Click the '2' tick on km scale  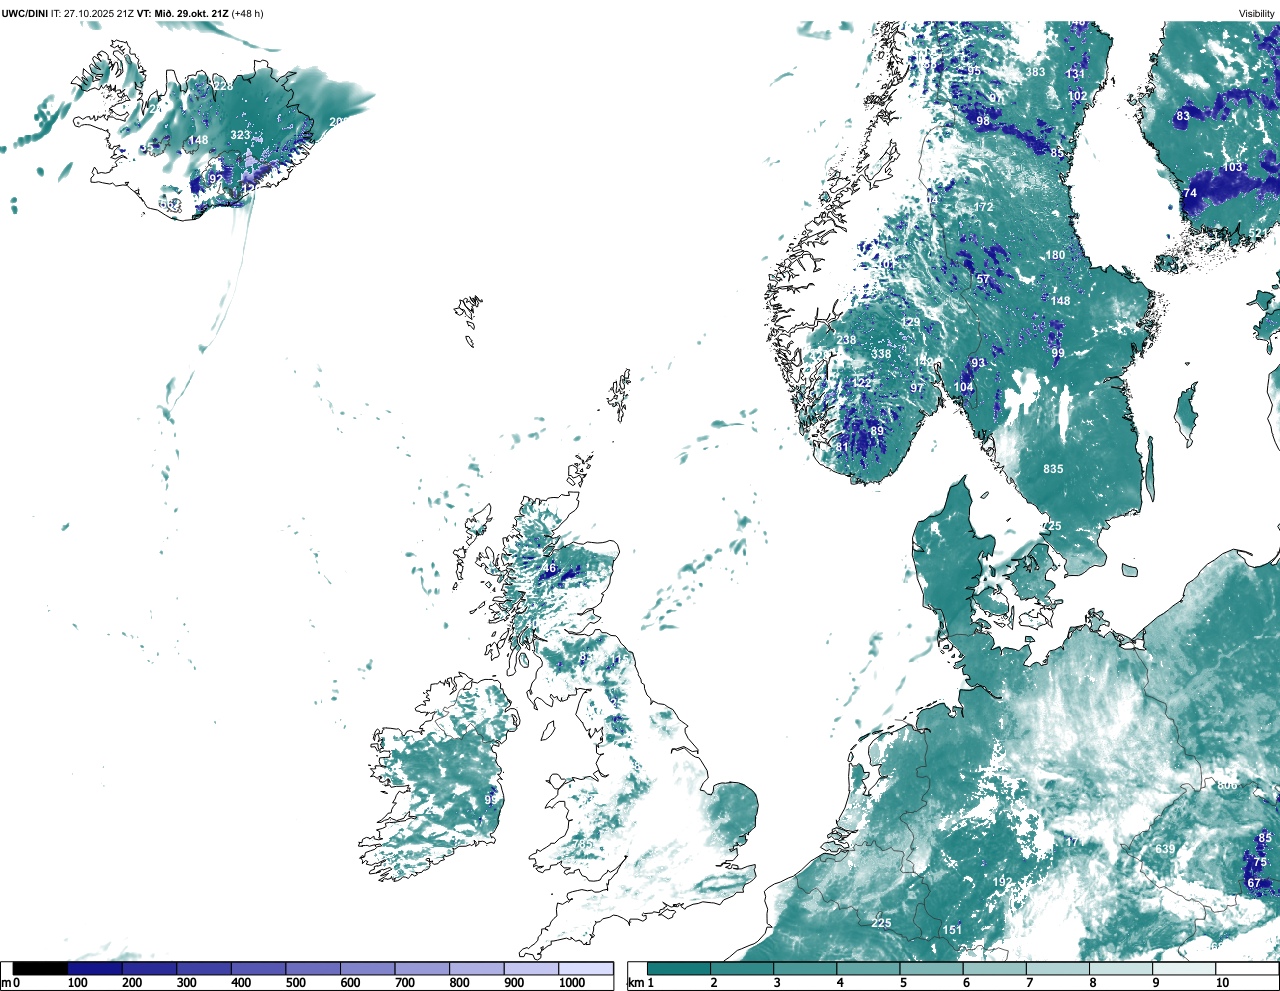714,983
